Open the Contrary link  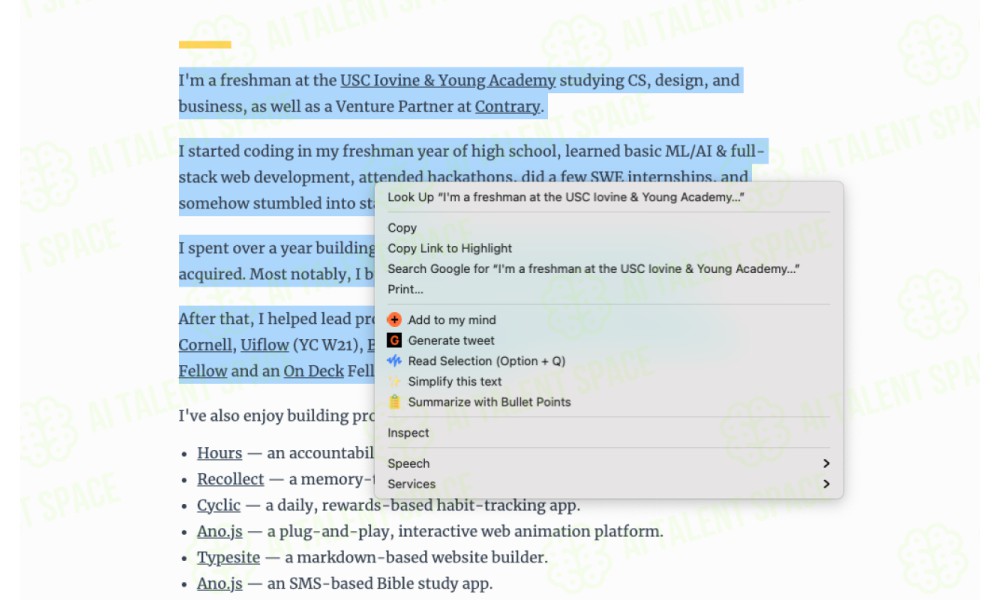click(508, 106)
